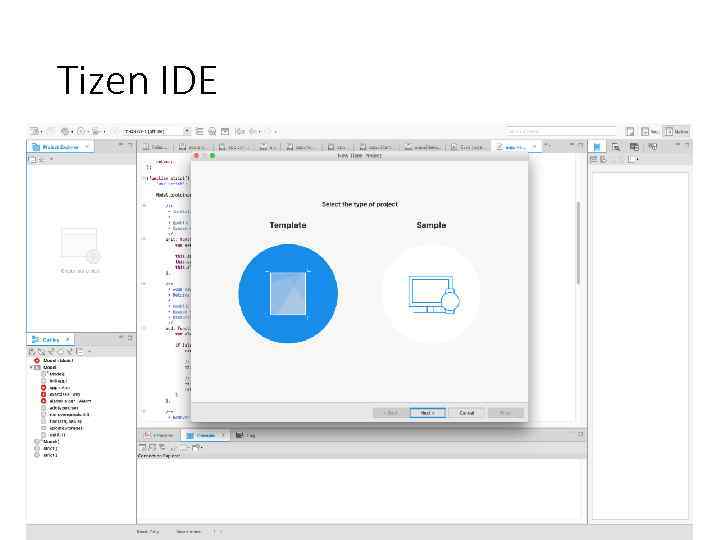The image size is (720, 540).
Task: Click the Run icon in main toolbar
Action: click(81, 131)
